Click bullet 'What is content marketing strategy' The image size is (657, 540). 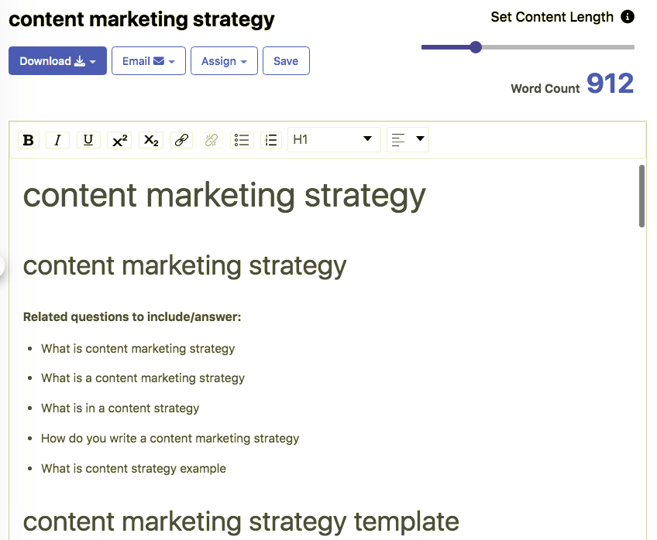138,349
